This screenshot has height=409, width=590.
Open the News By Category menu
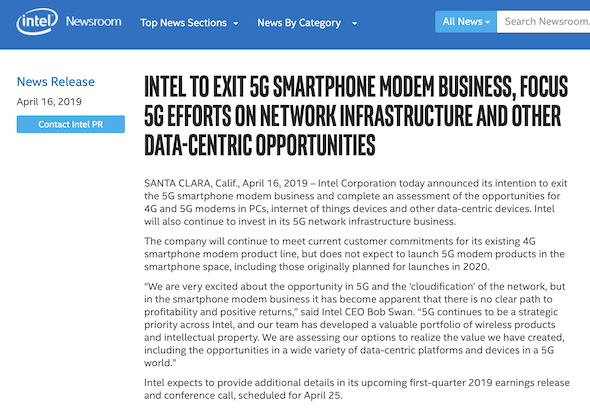[299, 23]
